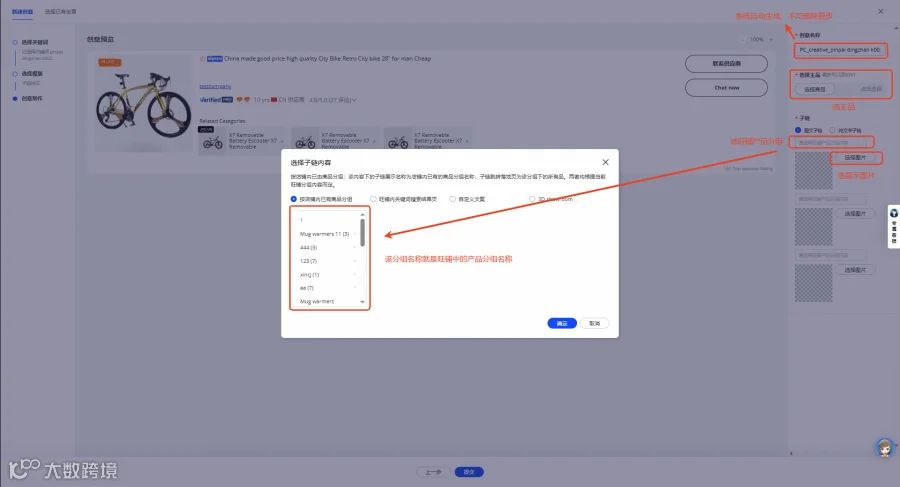Viewport: 900px width, 487px height.
Task: Select the 3D showroom radio option
Action: [x=532, y=199]
